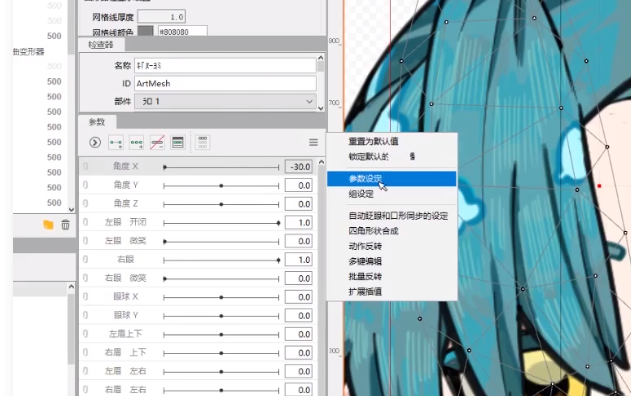Click down arrow of left list scrollbar
The width and height of the screenshot is (631, 396).
[x=71, y=209]
